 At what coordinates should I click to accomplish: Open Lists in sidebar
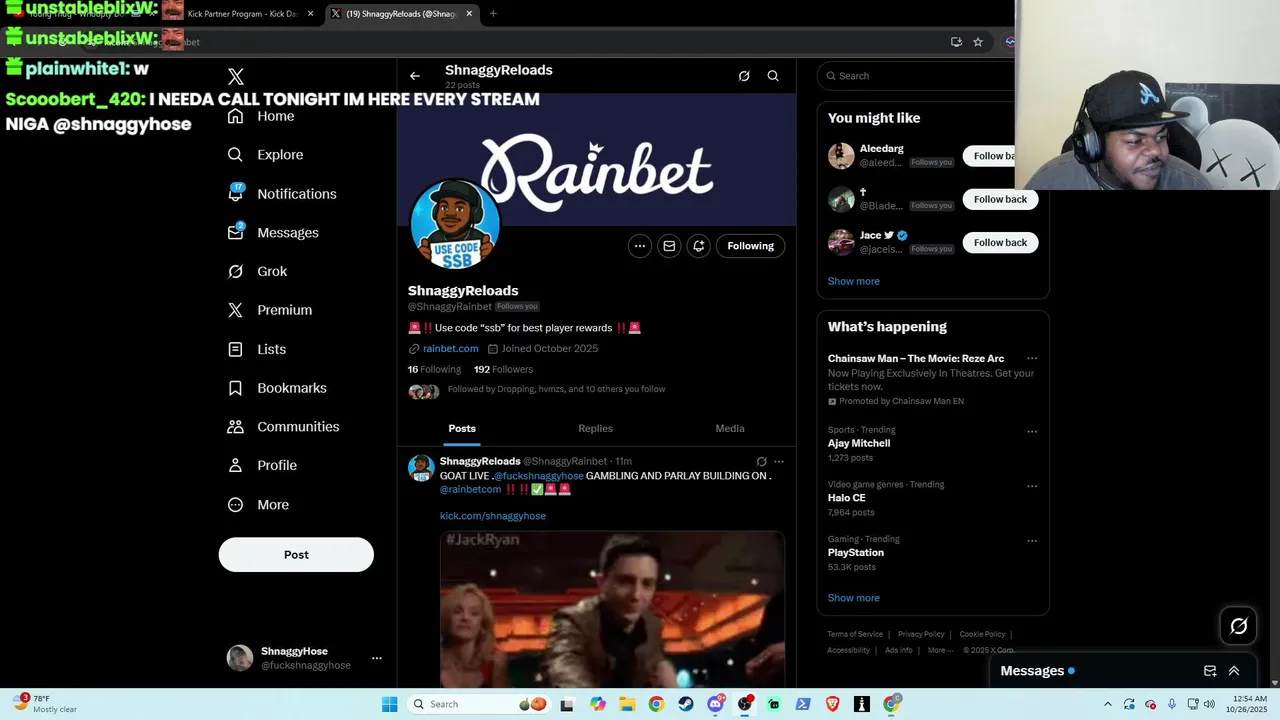click(x=257, y=349)
